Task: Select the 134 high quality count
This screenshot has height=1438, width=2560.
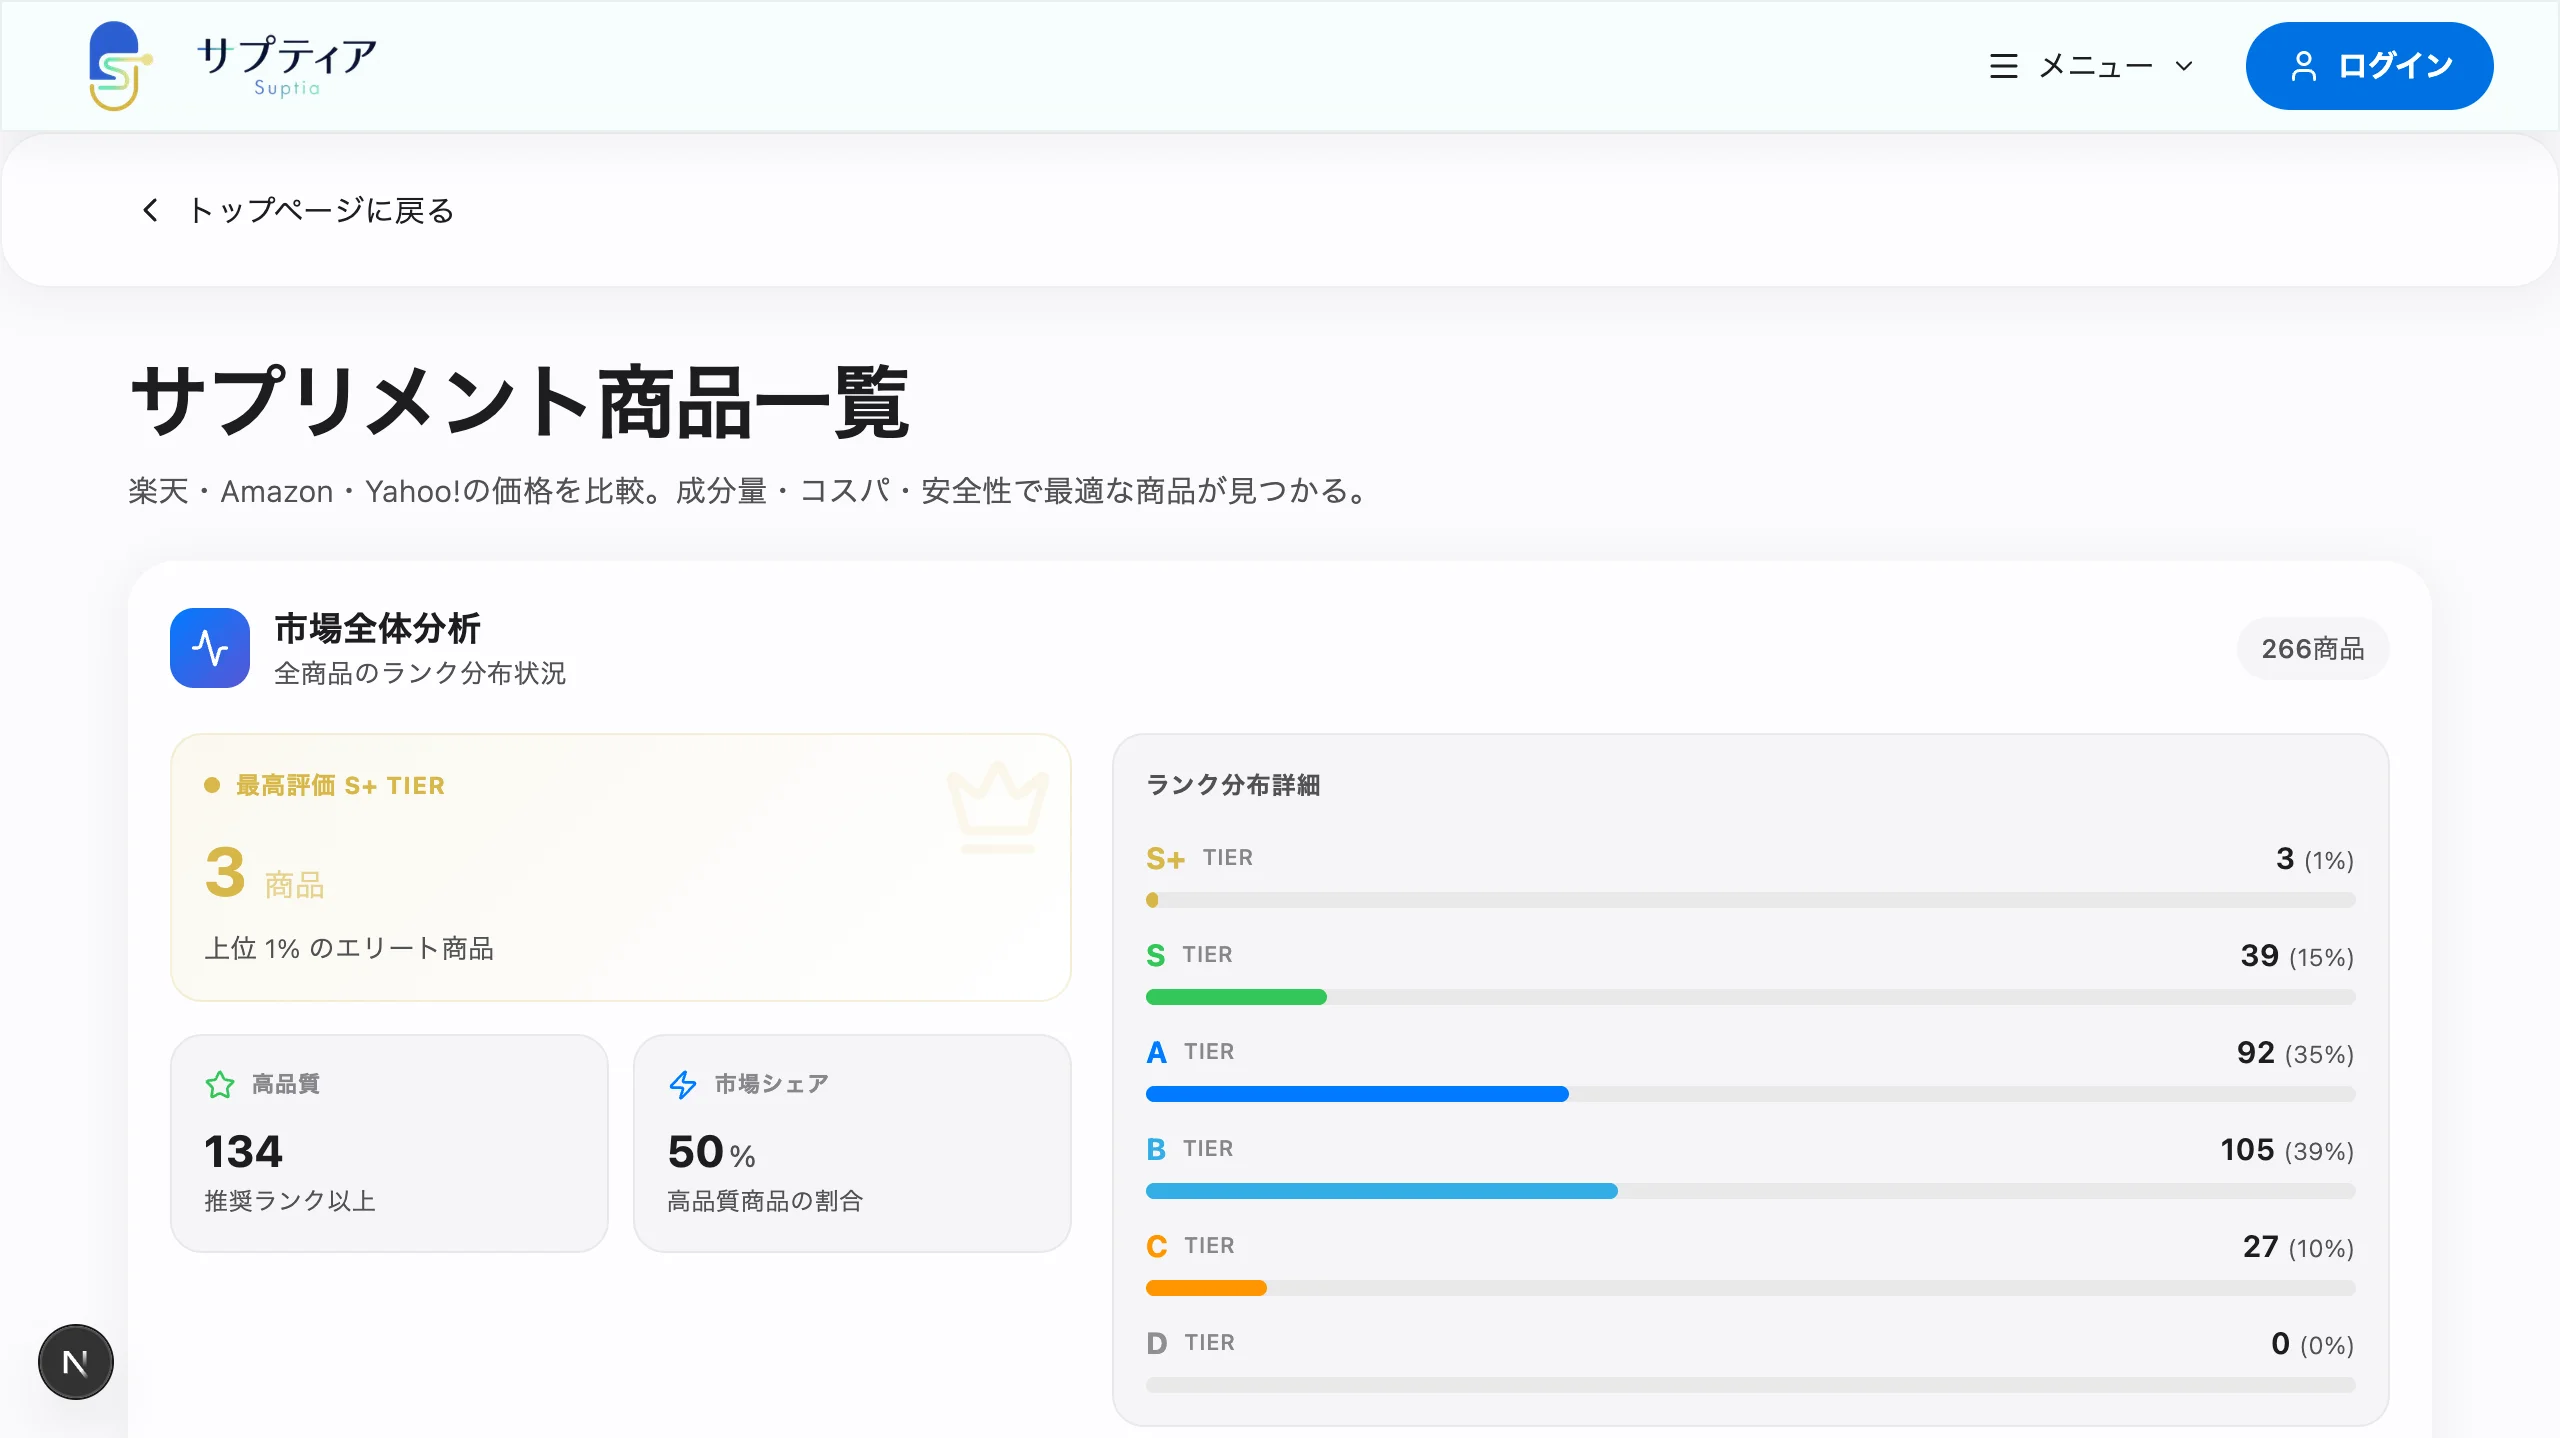Action: click(244, 1152)
